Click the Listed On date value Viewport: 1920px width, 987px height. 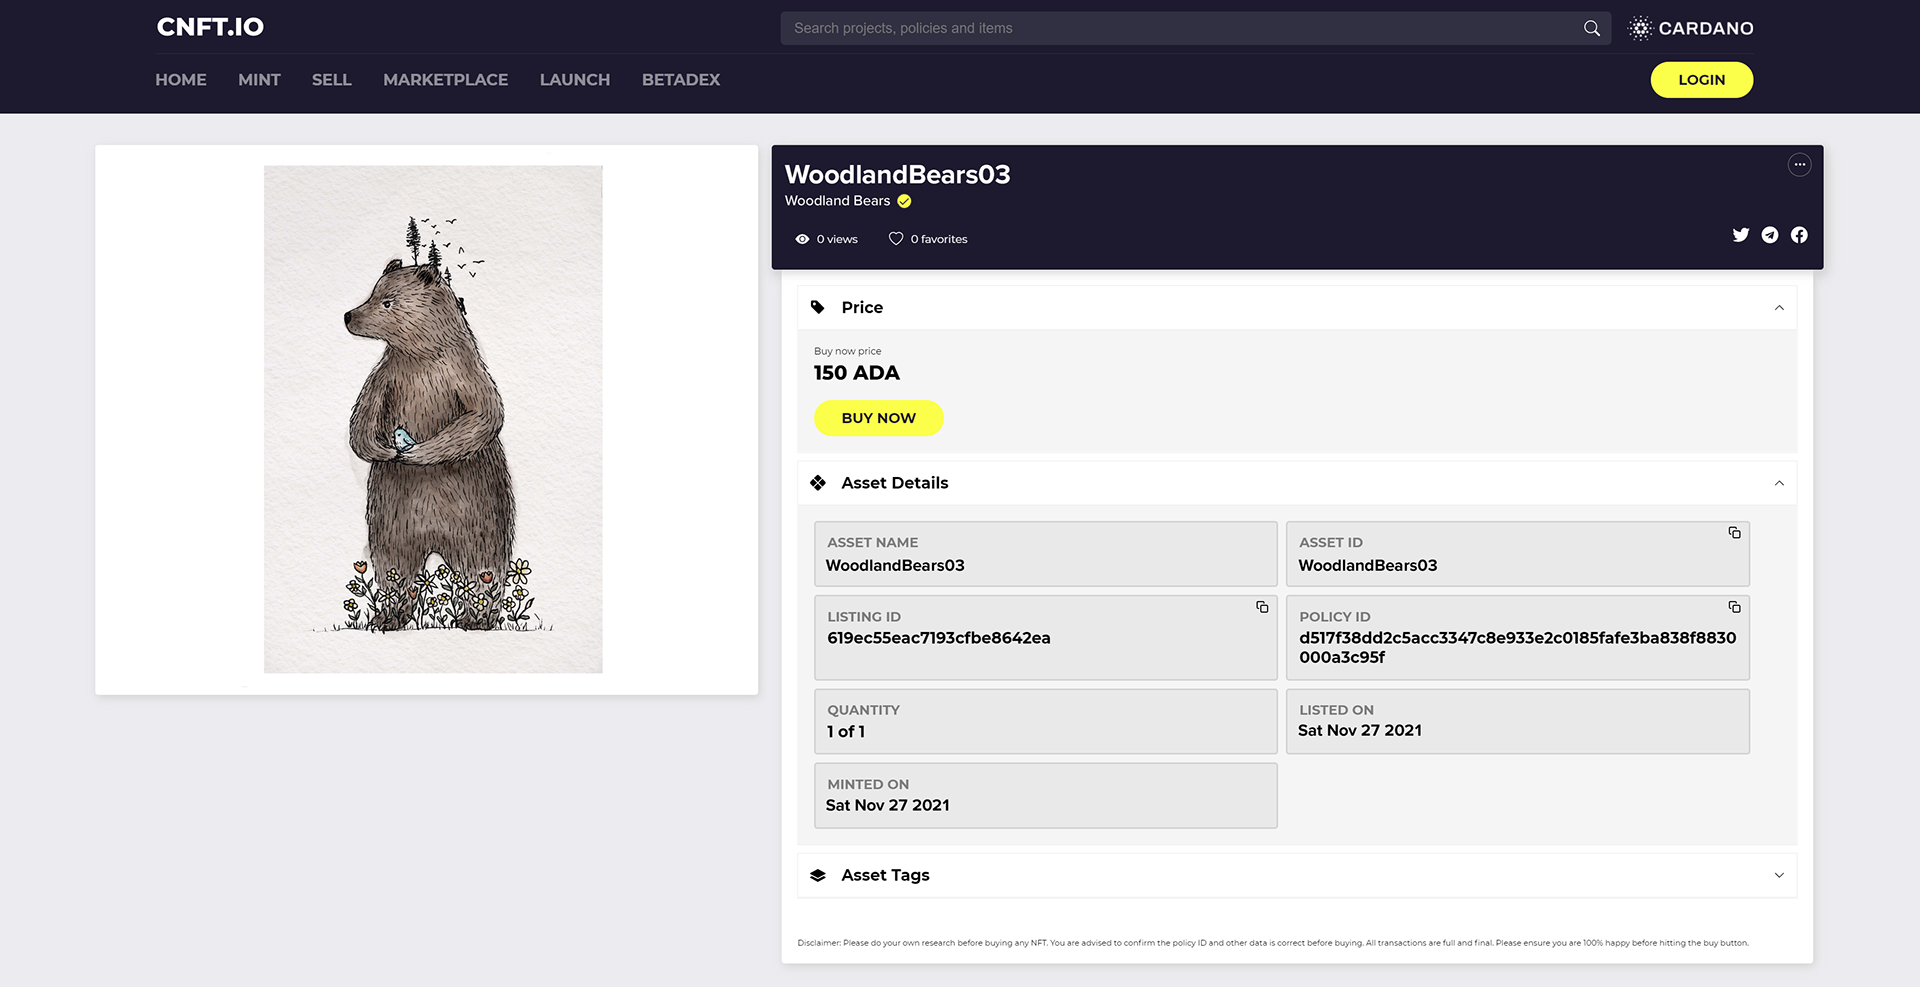coord(1360,731)
